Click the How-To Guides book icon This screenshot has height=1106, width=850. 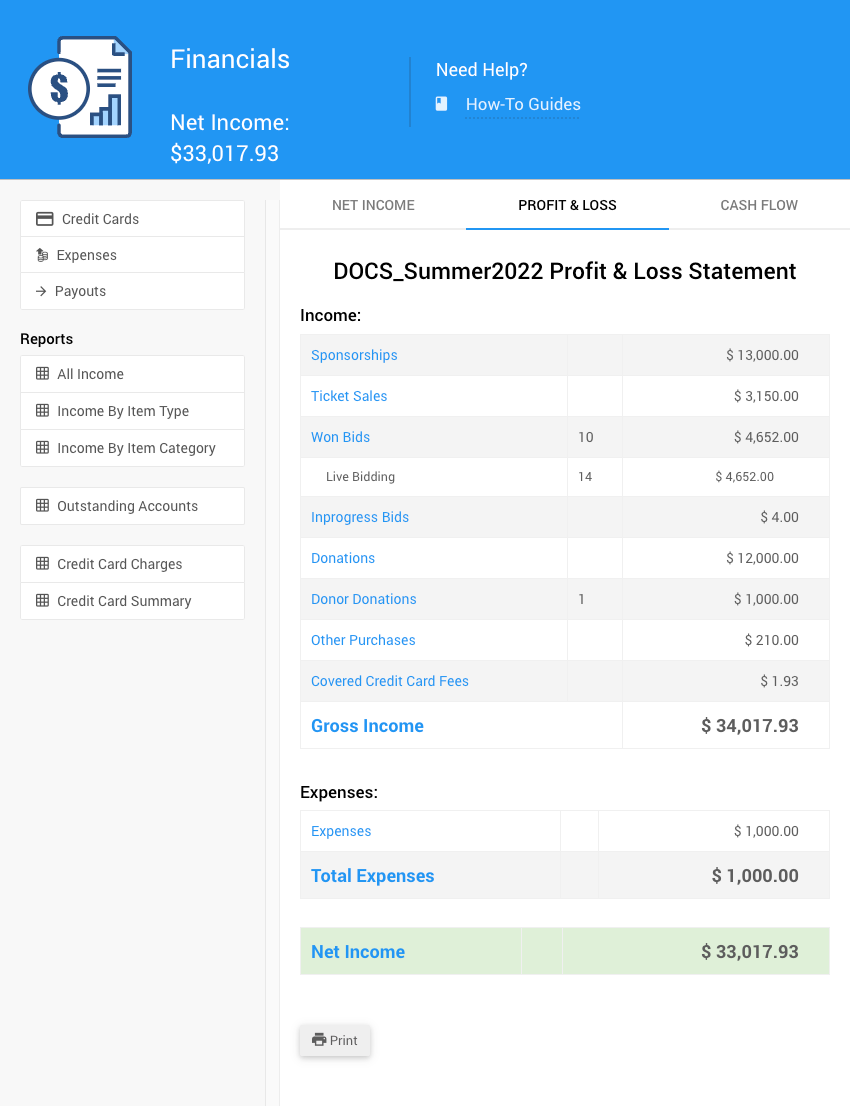pyautogui.click(x=441, y=104)
